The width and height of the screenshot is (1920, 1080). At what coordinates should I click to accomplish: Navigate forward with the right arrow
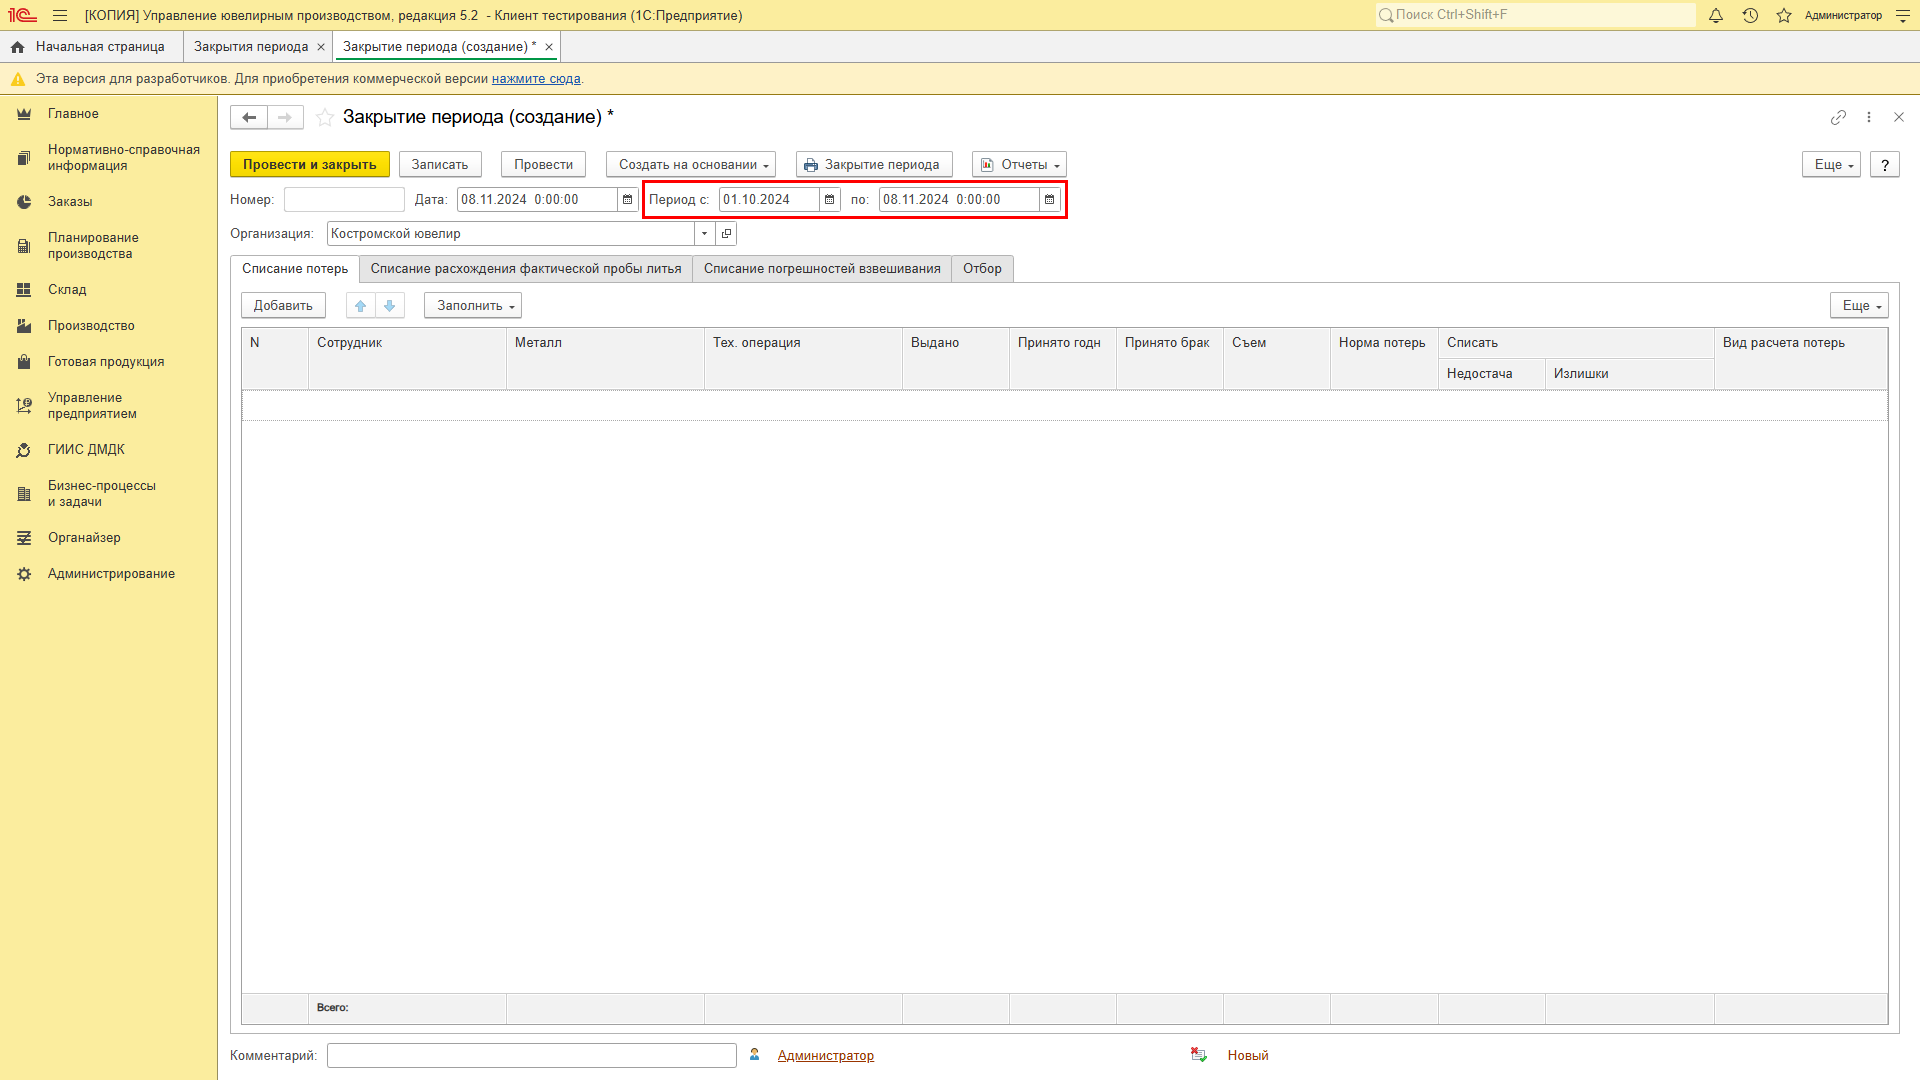pos(285,117)
